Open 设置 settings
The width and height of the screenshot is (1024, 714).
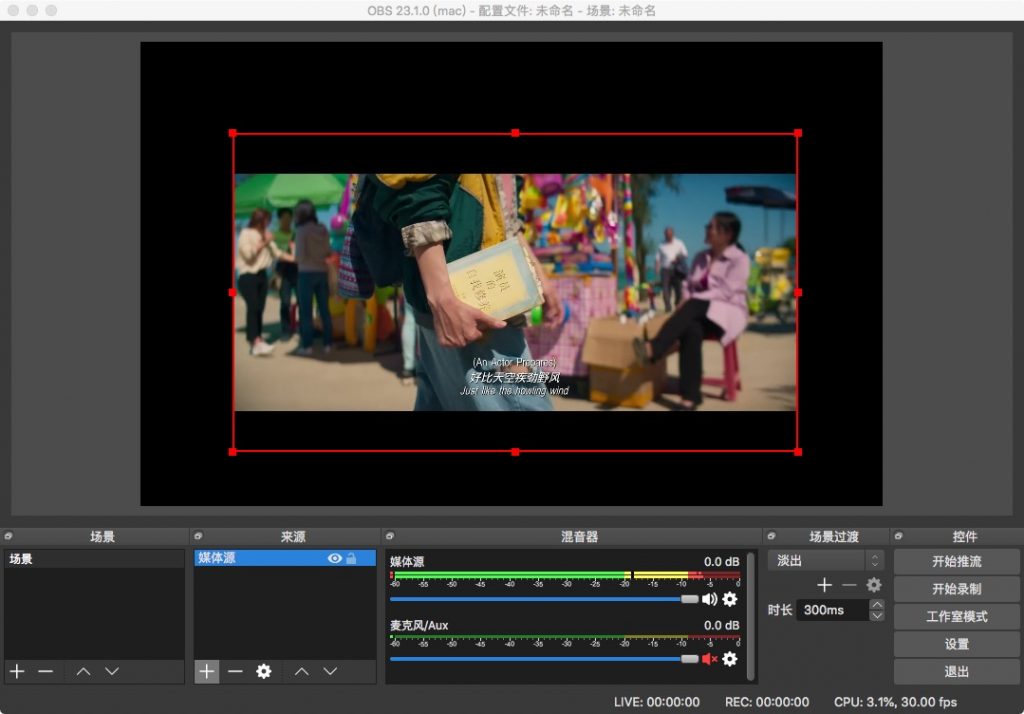pyautogui.click(x=956, y=644)
